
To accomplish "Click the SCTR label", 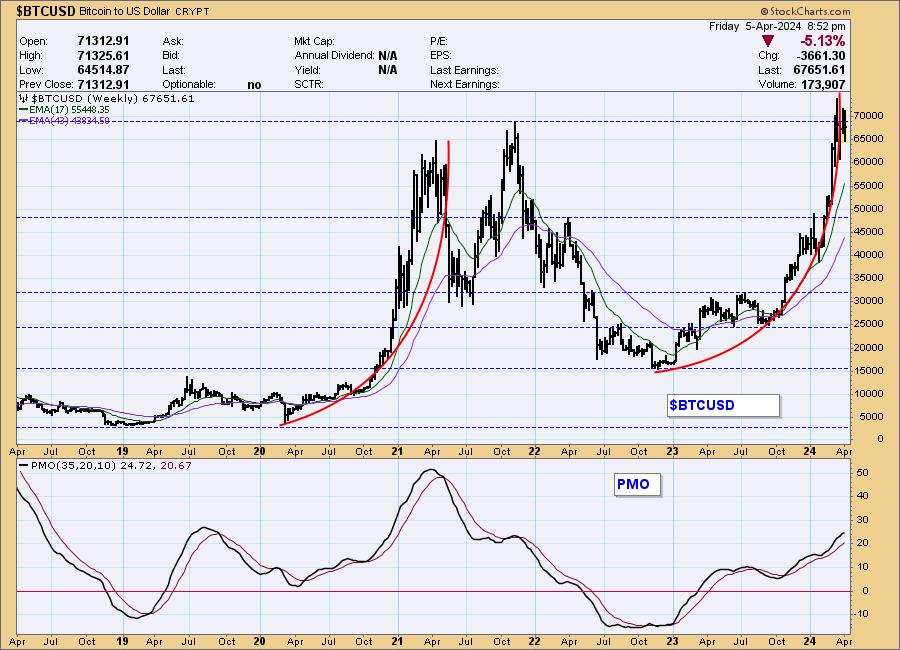I will point(309,84).
